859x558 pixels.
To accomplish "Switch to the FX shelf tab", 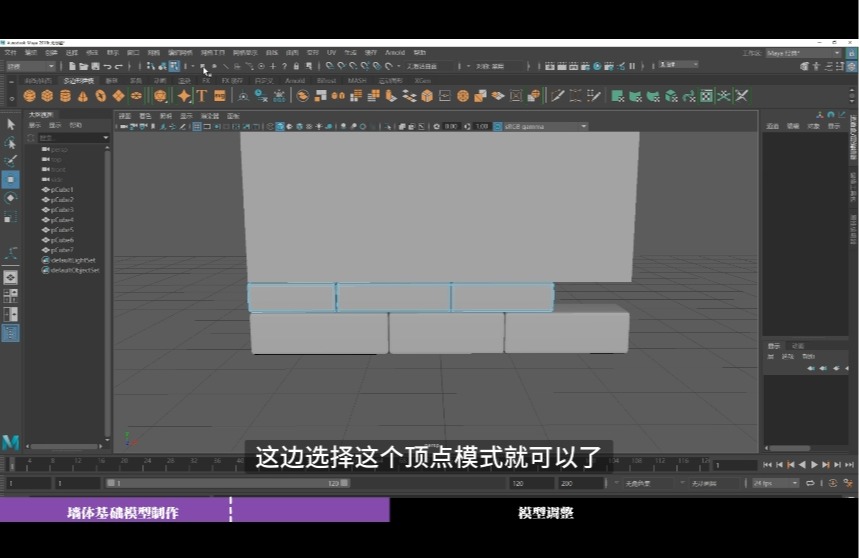I will click(x=206, y=80).
